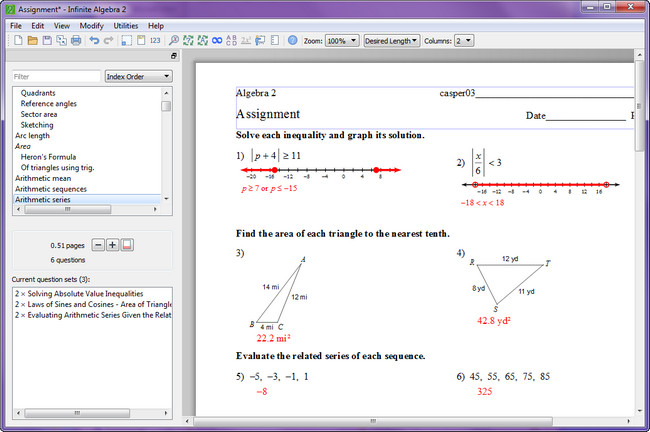Select the Arithmetic sequences topic
Viewport: 650px width, 432px height.
pos(51,189)
